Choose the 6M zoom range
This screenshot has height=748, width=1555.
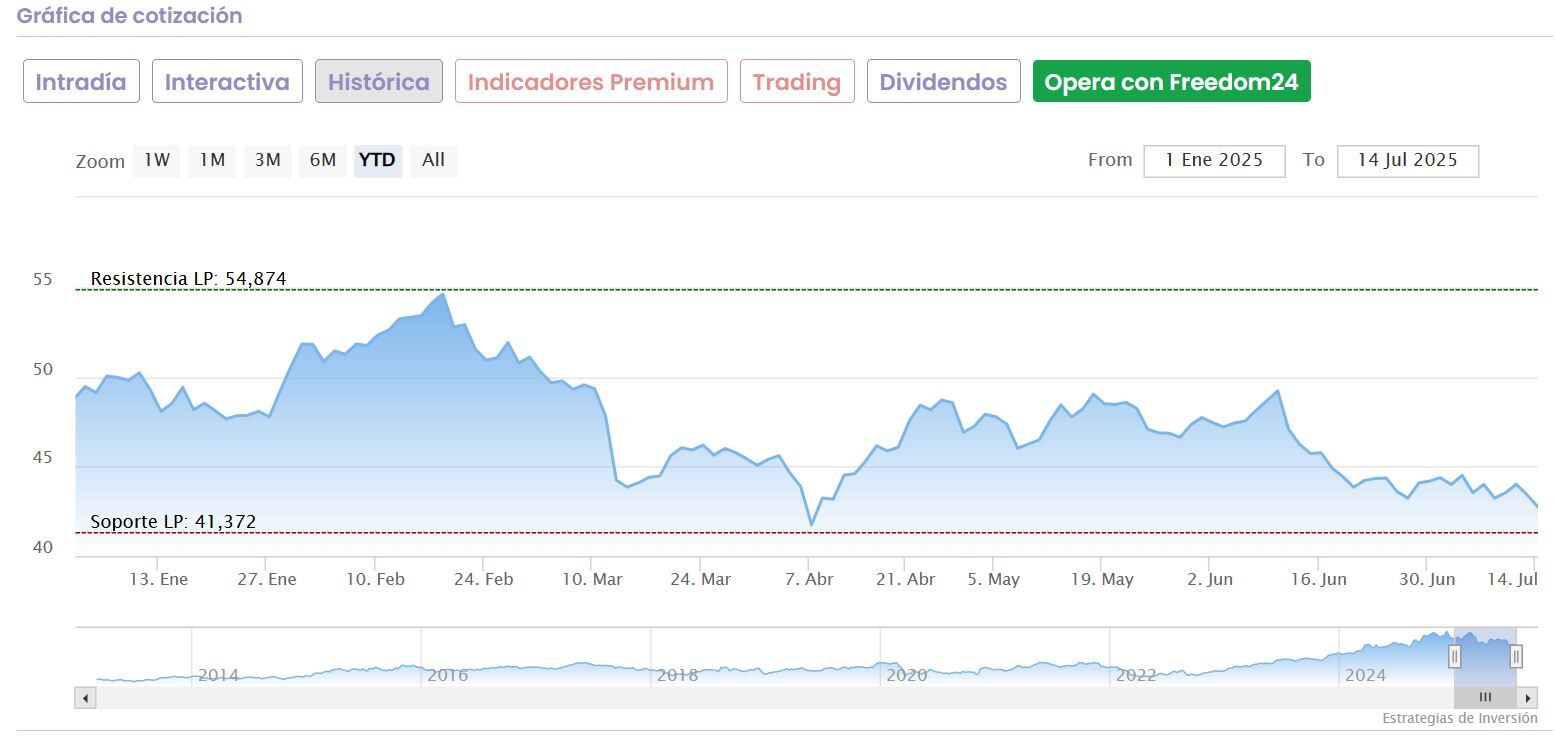[322, 160]
